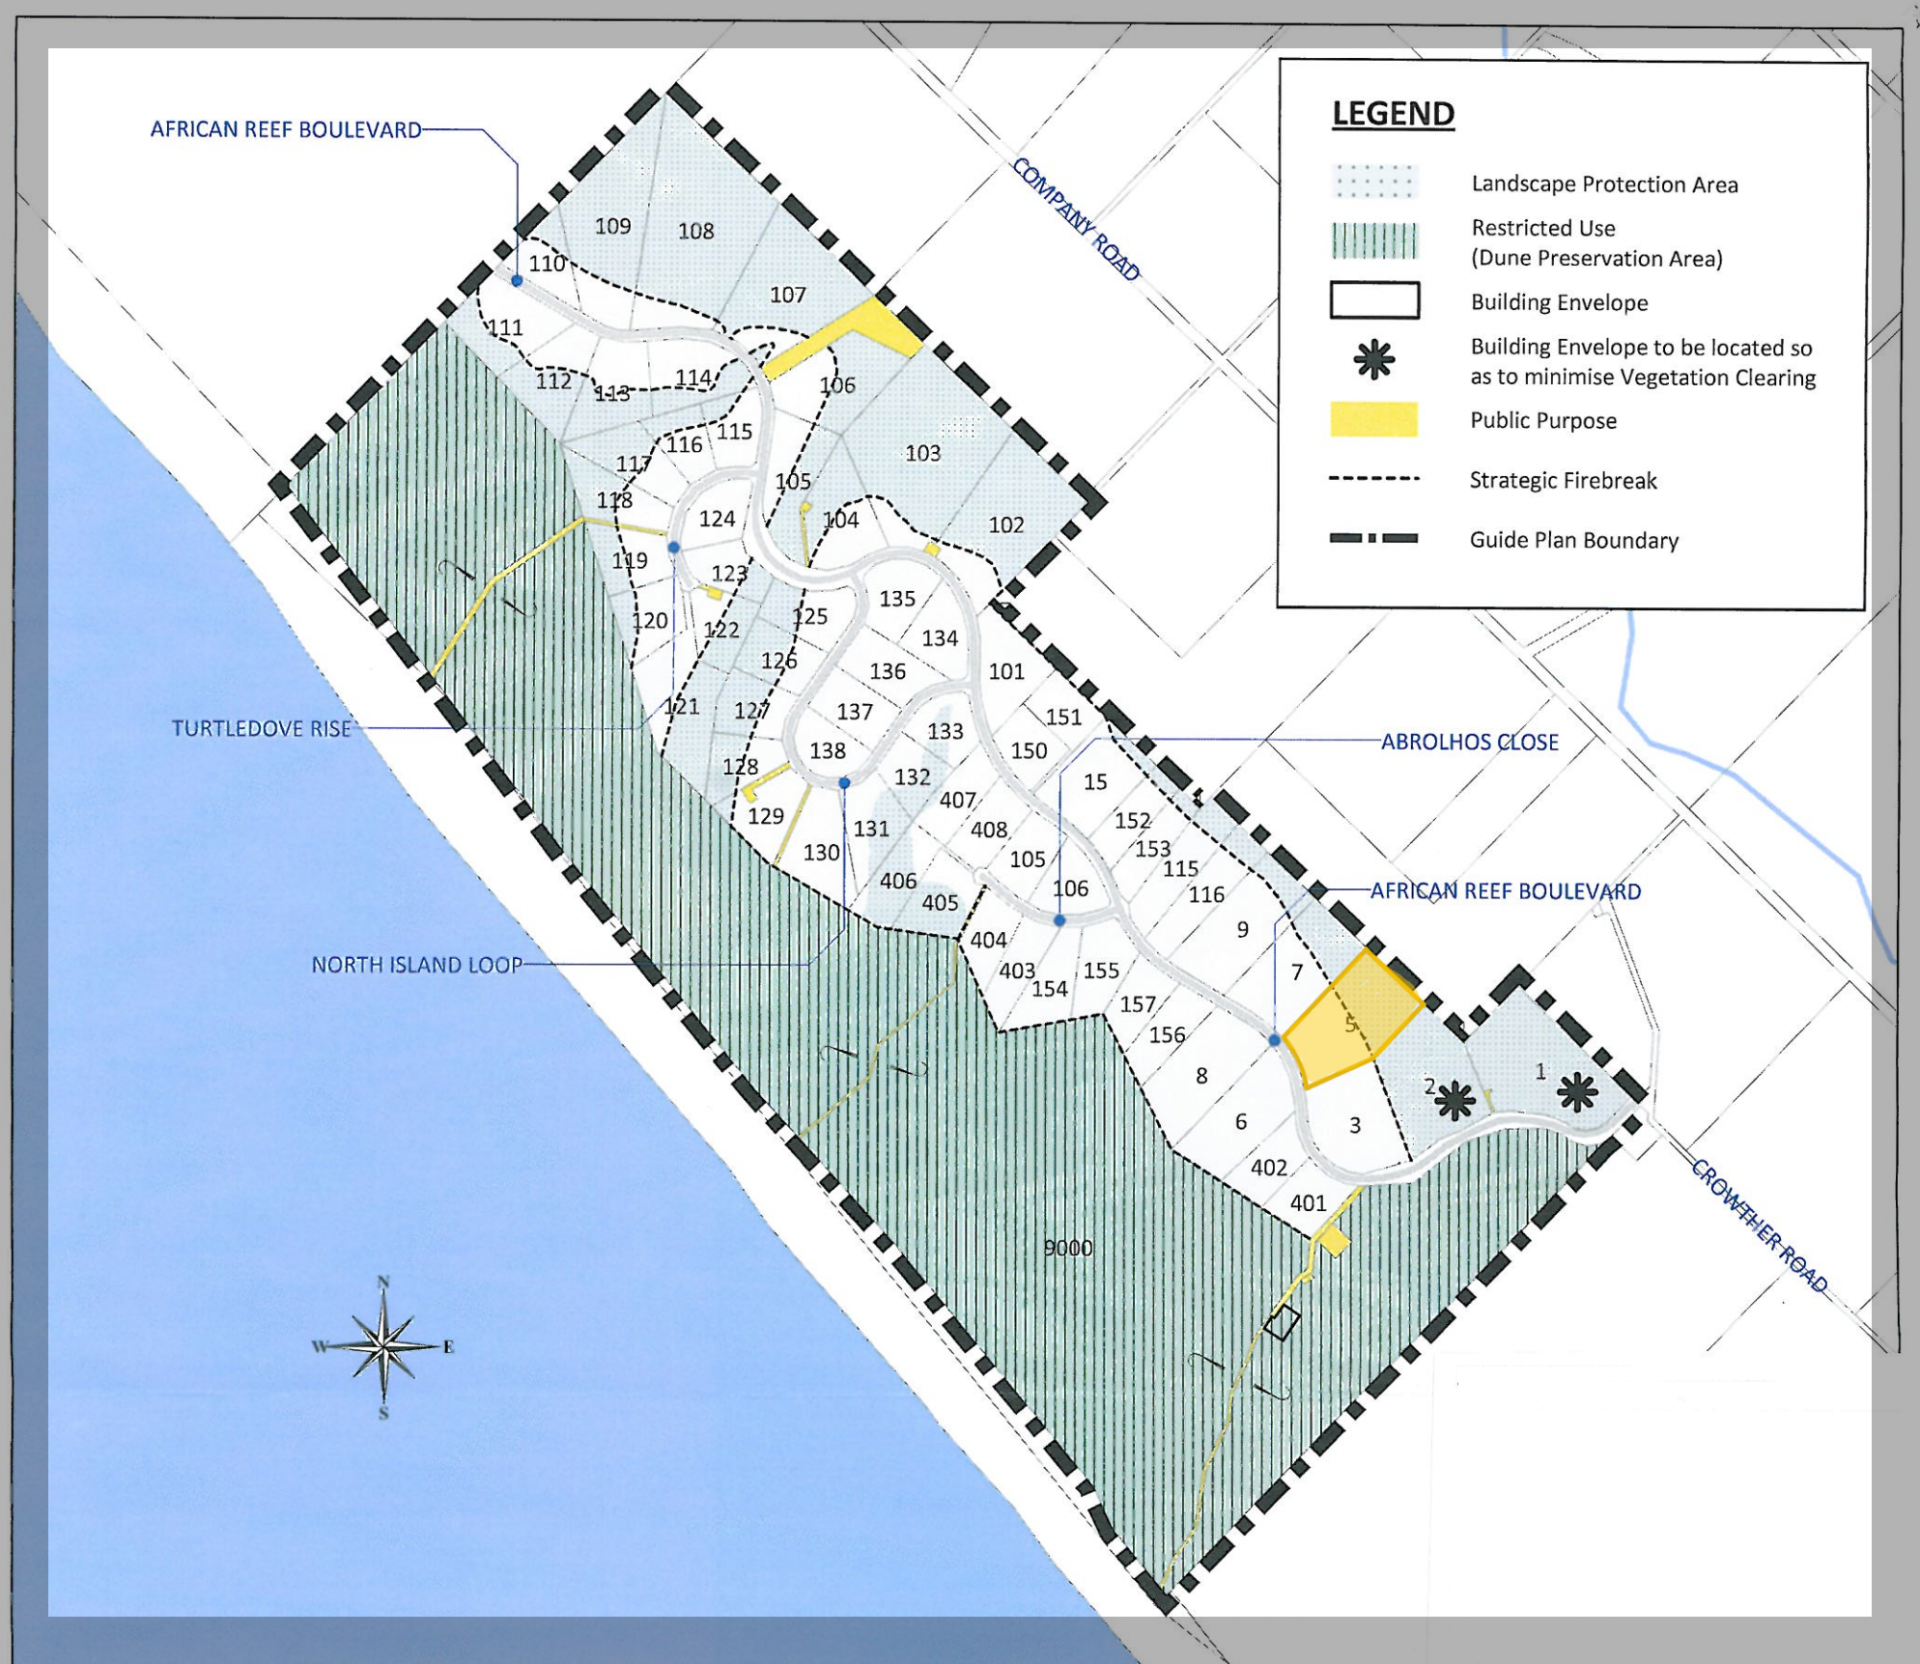Click the blue dot at North Island Loop
1920x1664 pixels.
[844, 783]
